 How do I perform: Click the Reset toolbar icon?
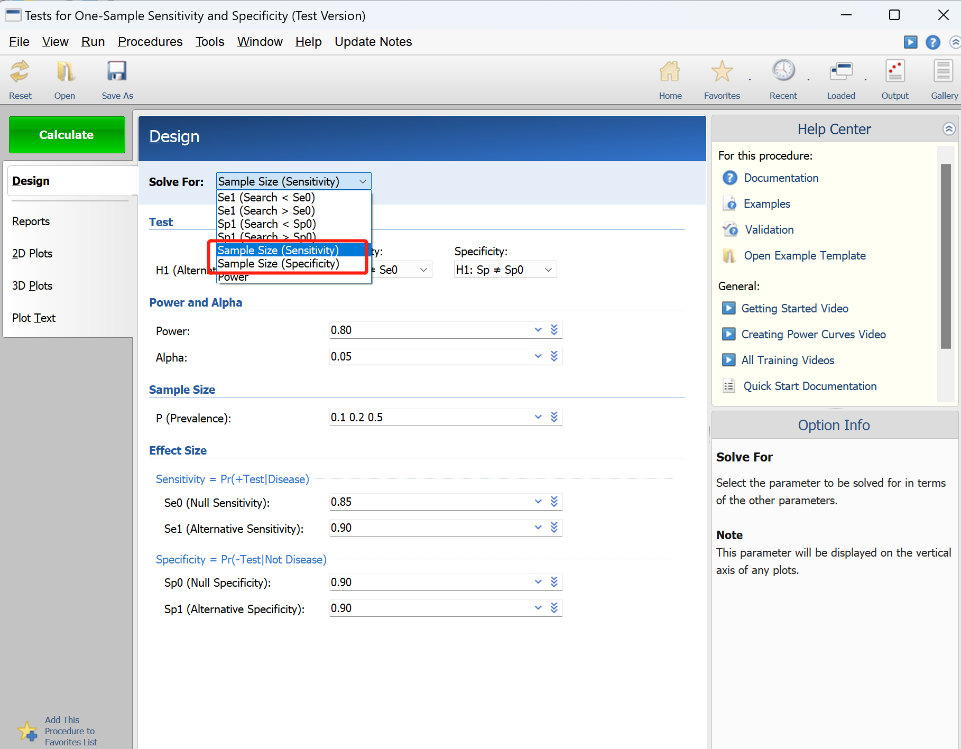[20, 72]
